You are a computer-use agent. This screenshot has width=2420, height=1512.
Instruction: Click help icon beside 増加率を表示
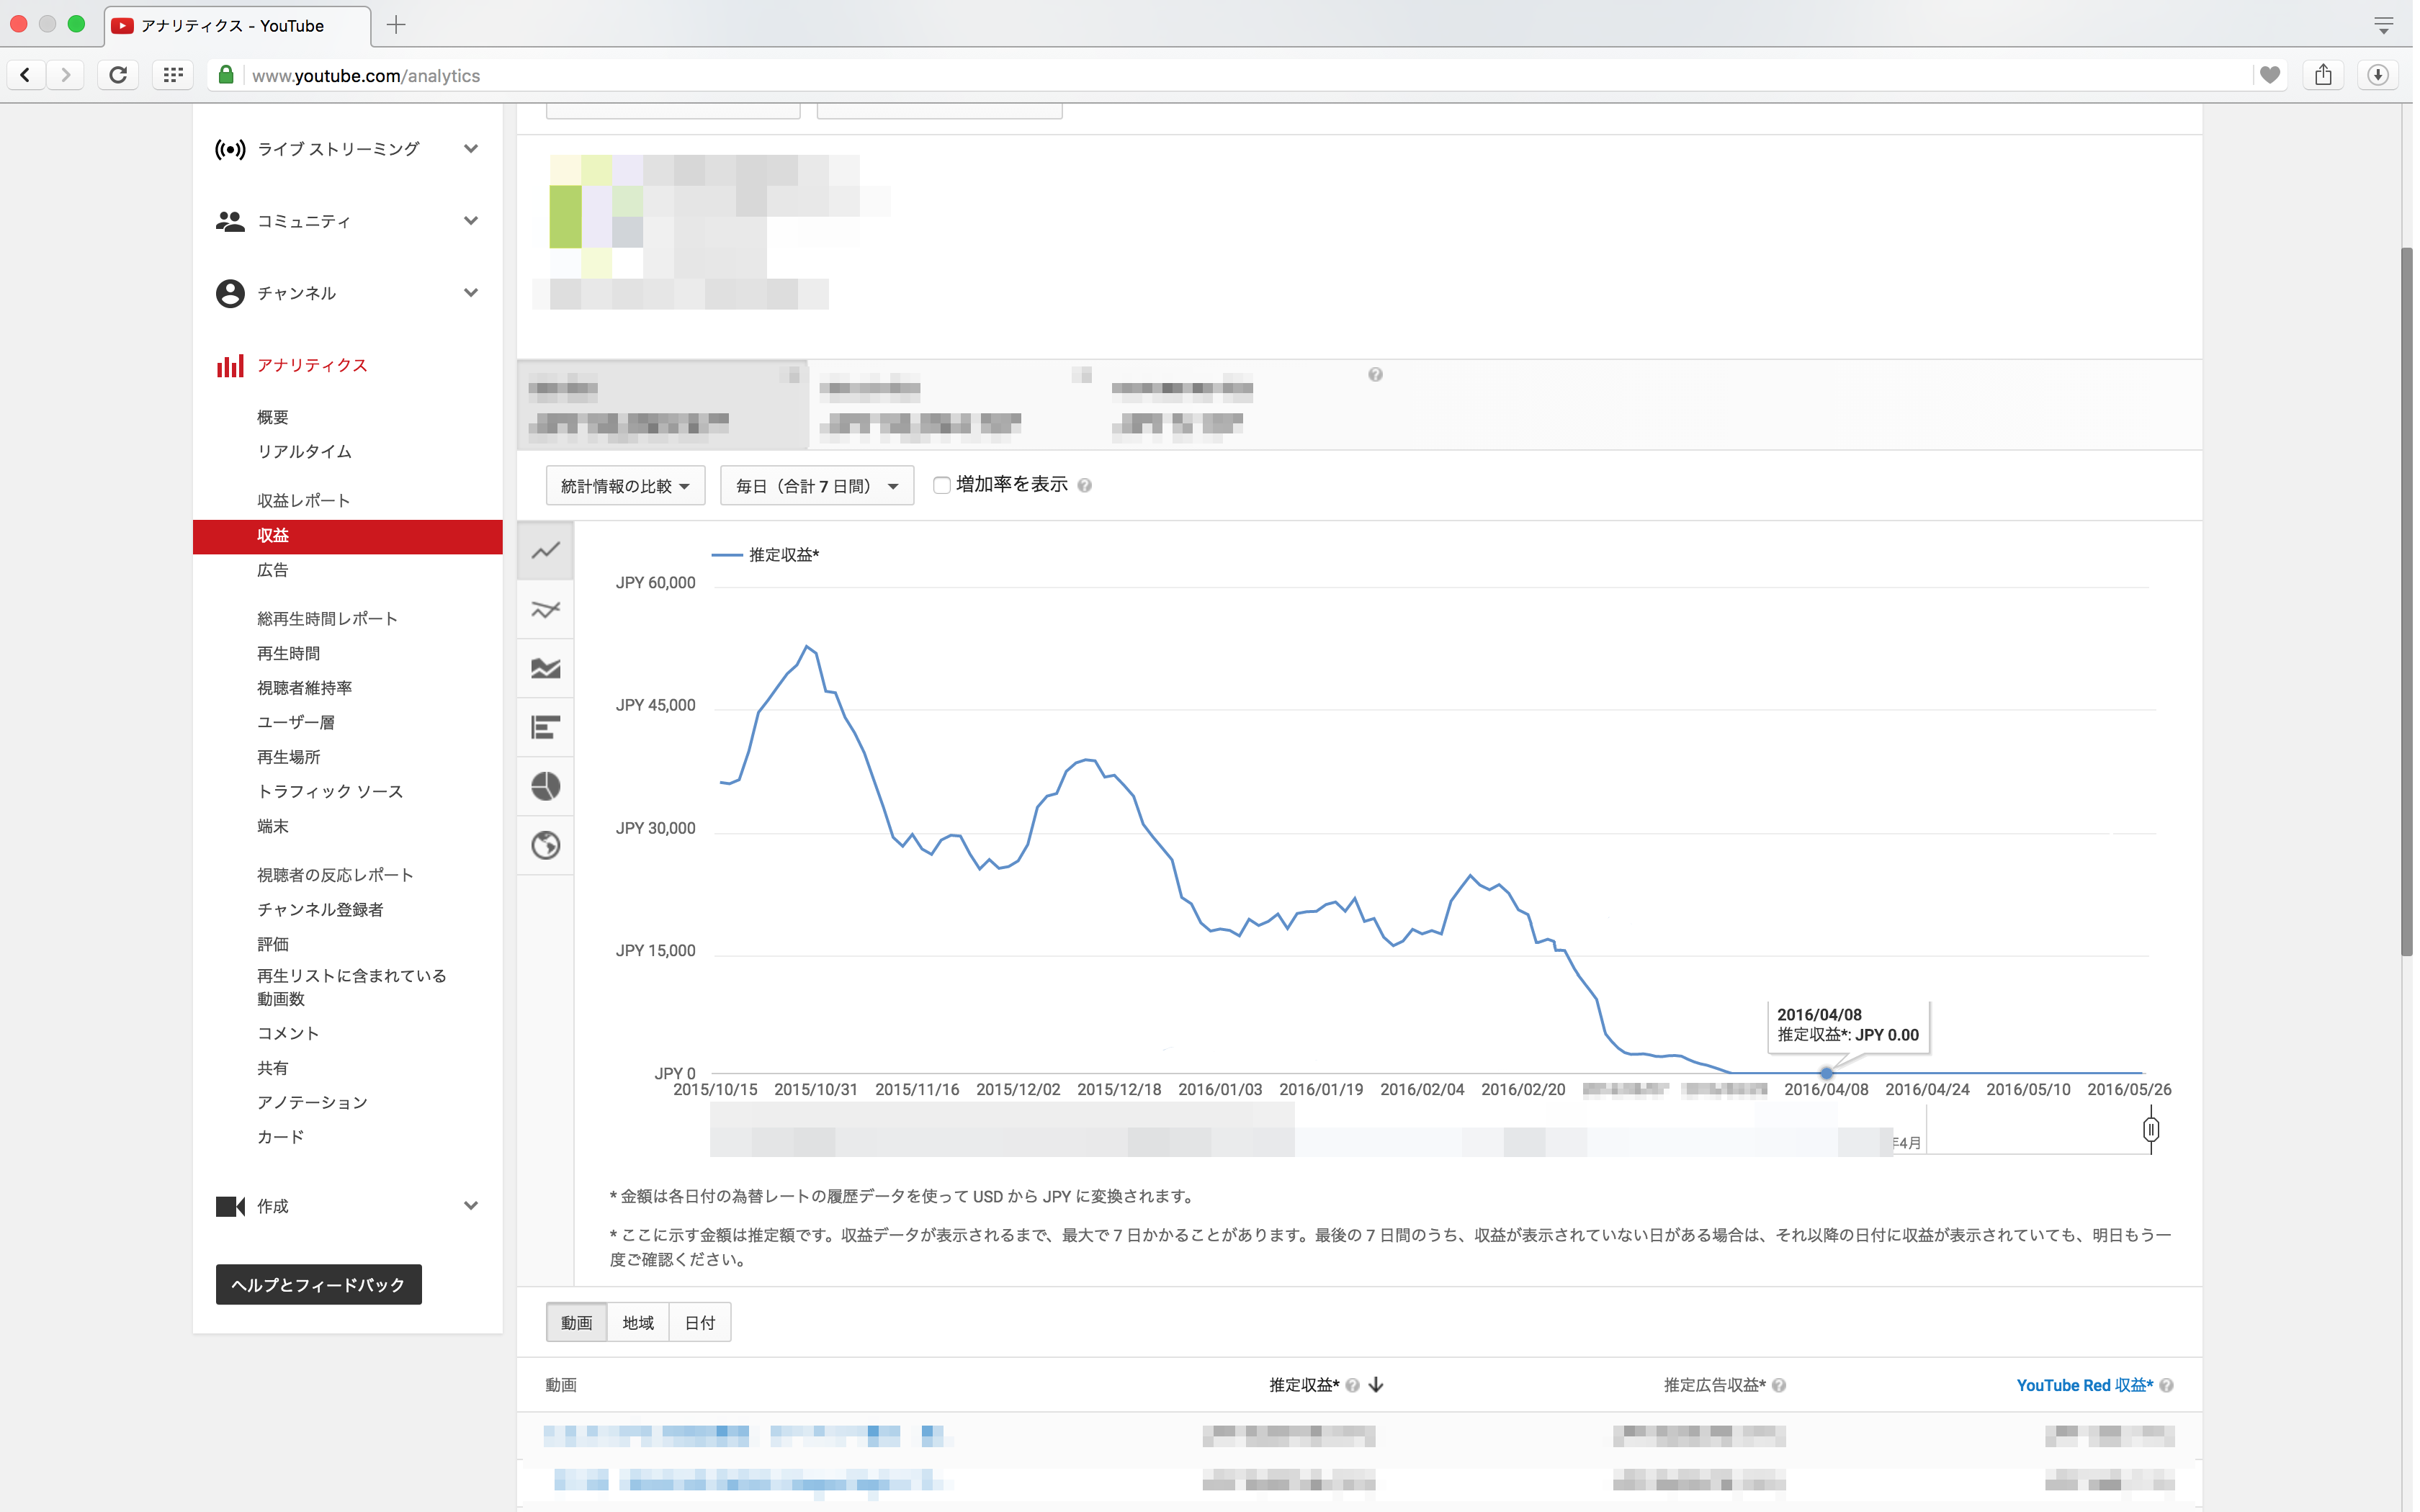coord(1085,486)
